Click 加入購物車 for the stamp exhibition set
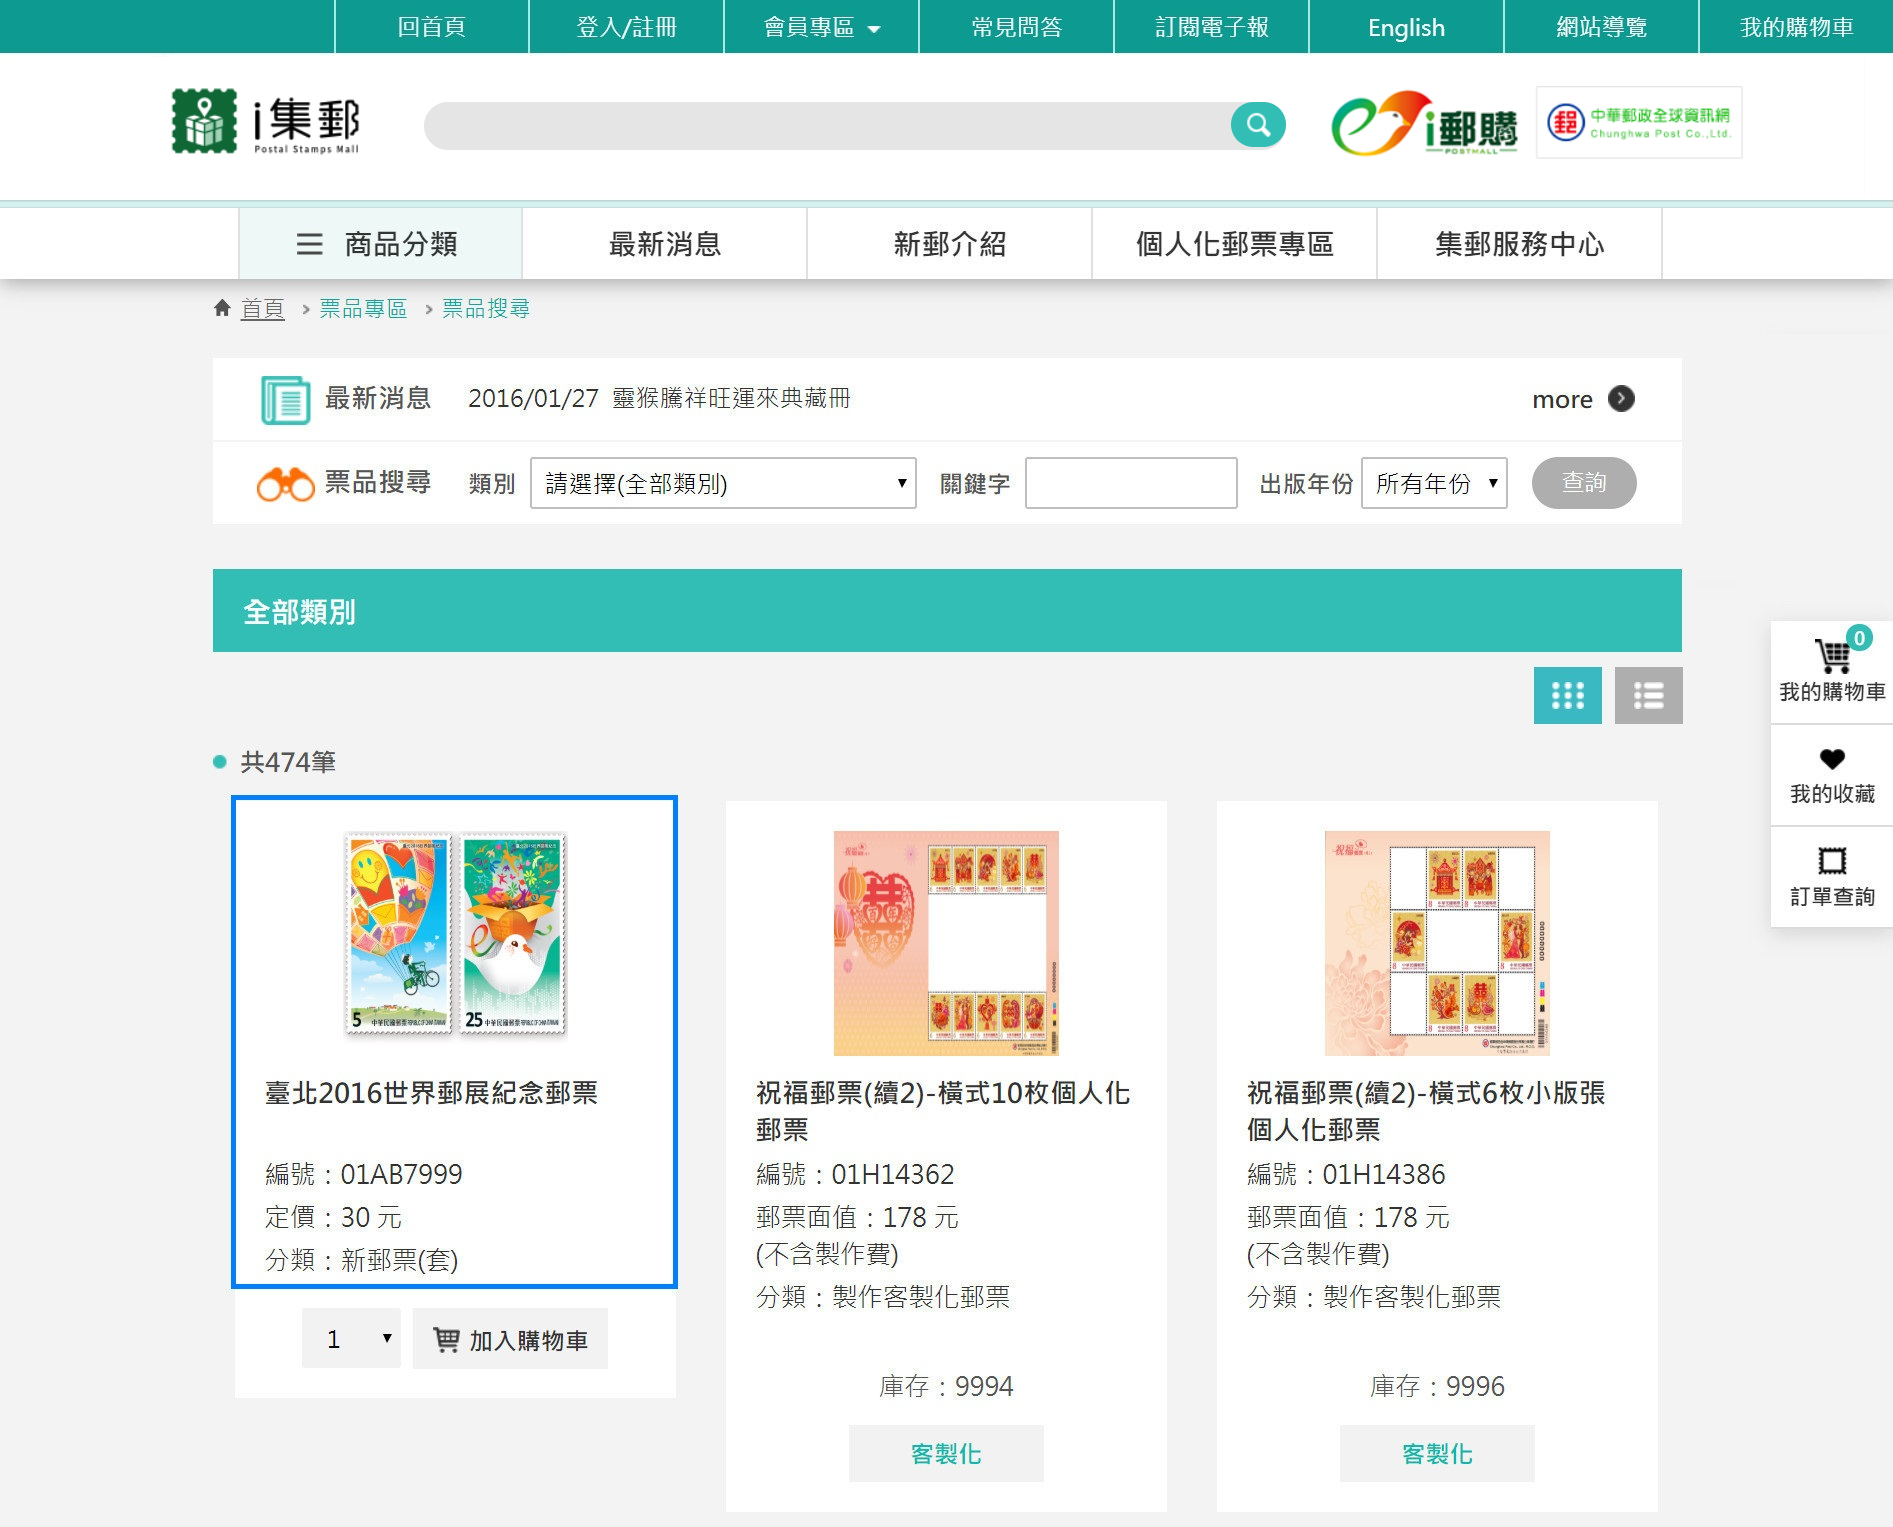1893x1527 pixels. click(510, 1338)
